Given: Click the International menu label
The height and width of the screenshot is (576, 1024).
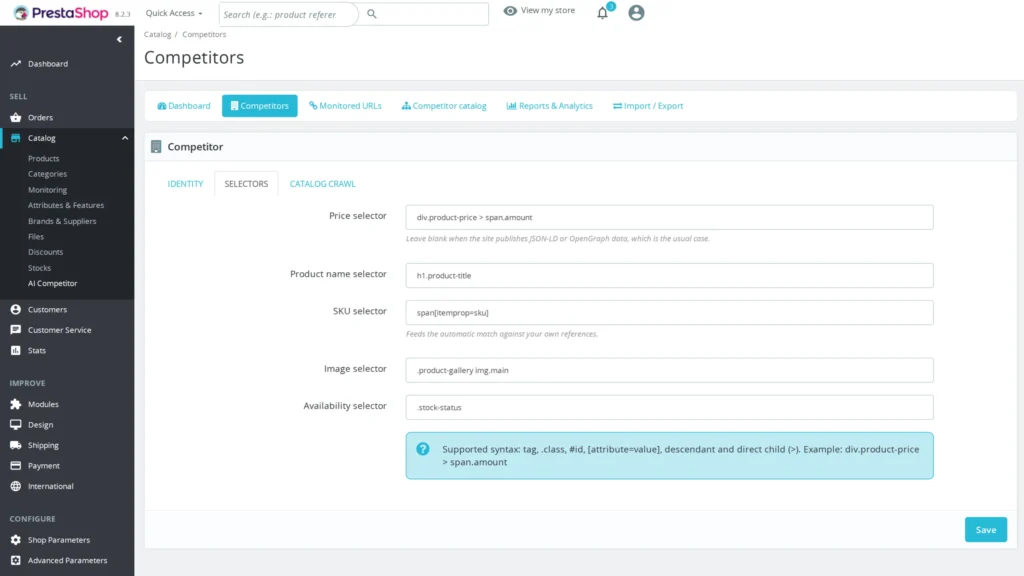Looking at the screenshot, I should click(x=51, y=487).
